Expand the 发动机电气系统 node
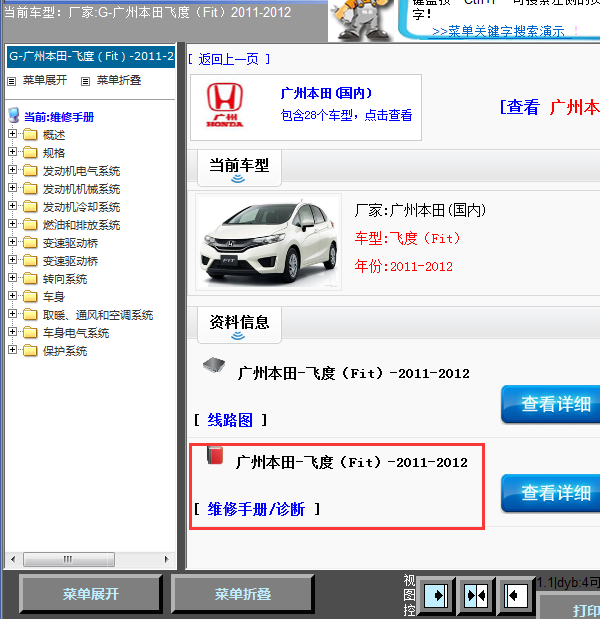Image resolution: width=600 pixels, height=619 pixels. click(x=12, y=170)
